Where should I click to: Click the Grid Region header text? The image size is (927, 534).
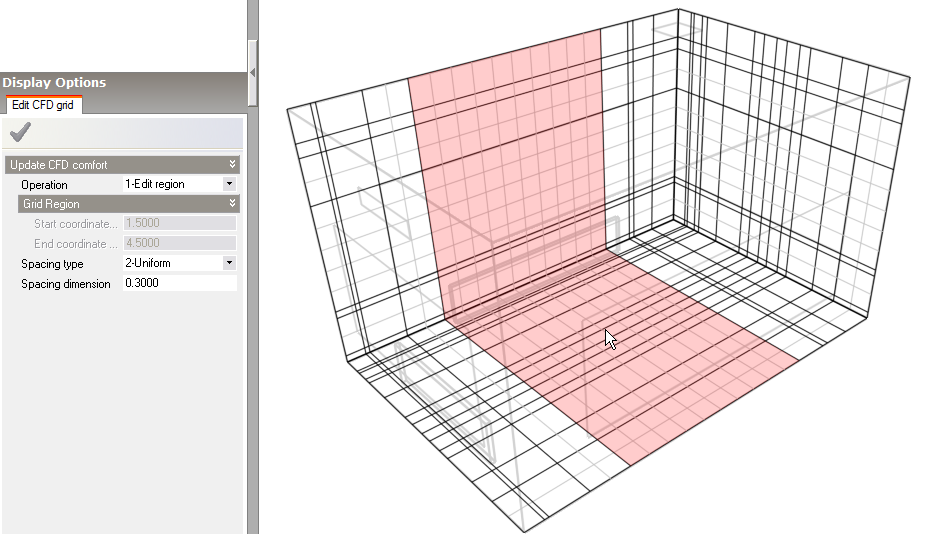(x=51, y=204)
